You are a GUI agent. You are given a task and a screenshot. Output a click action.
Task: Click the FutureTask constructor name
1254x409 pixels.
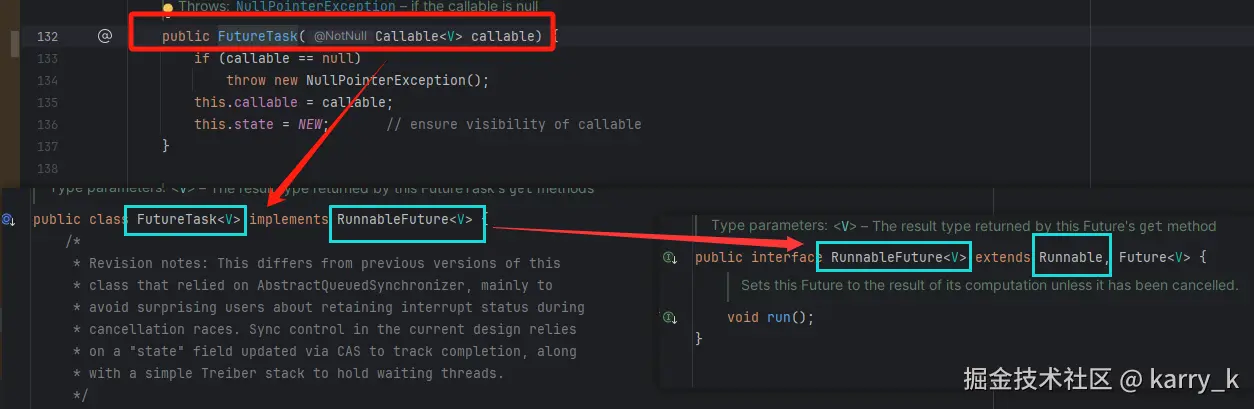[x=257, y=37]
